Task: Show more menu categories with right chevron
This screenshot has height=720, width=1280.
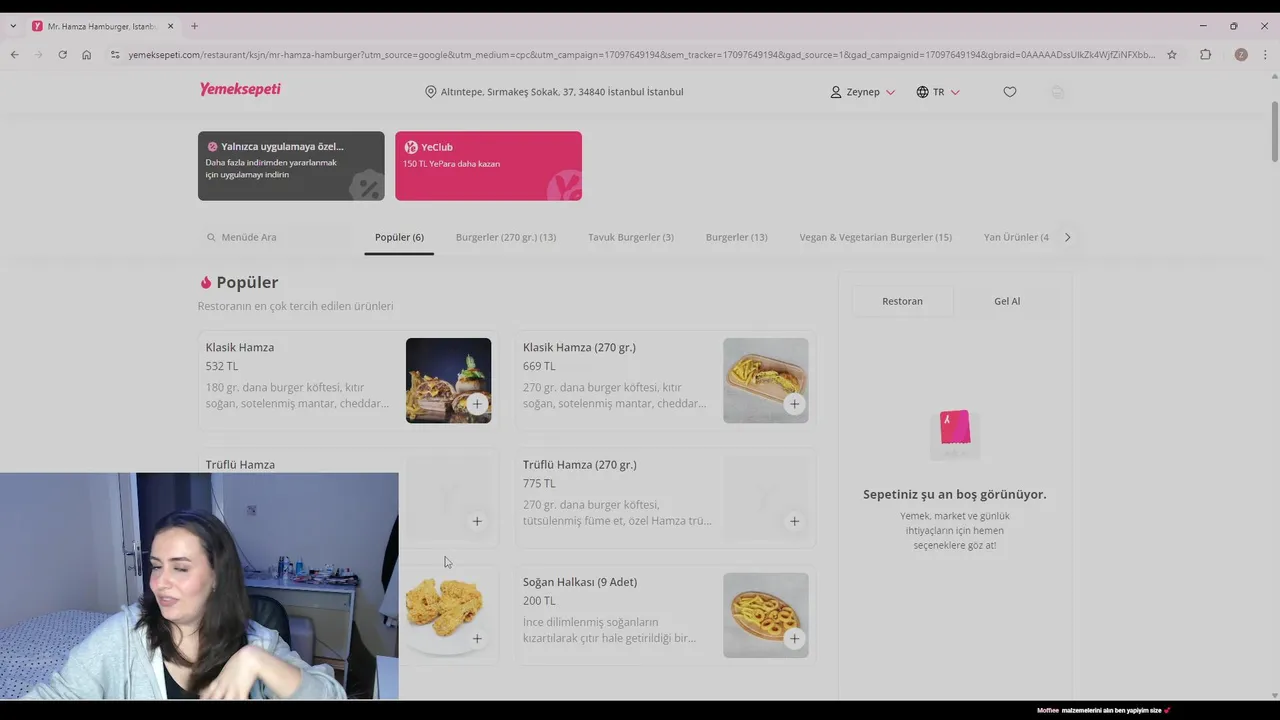Action: pyautogui.click(x=1067, y=237)
